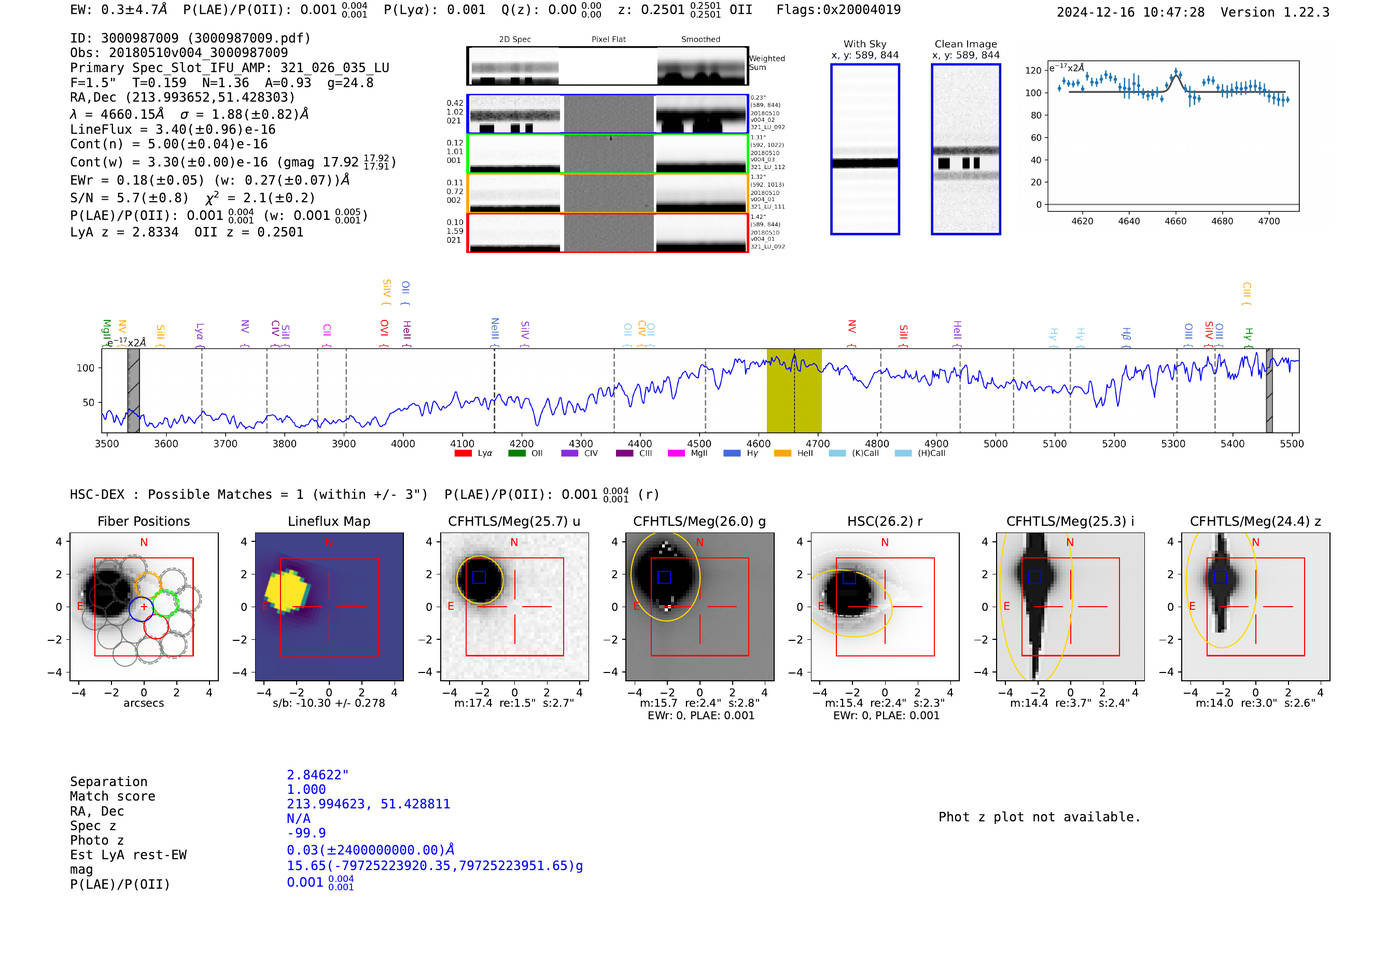The height and width of the screenshot is (953, 1400).
Task: Click the separation value 2.84622"
Action: coord(318,775)
